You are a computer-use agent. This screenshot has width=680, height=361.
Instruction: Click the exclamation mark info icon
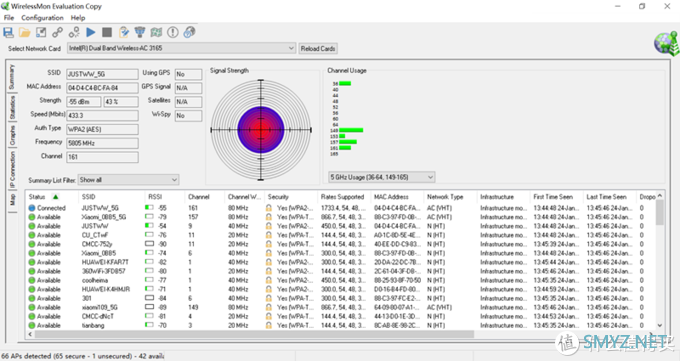(173, 32)
